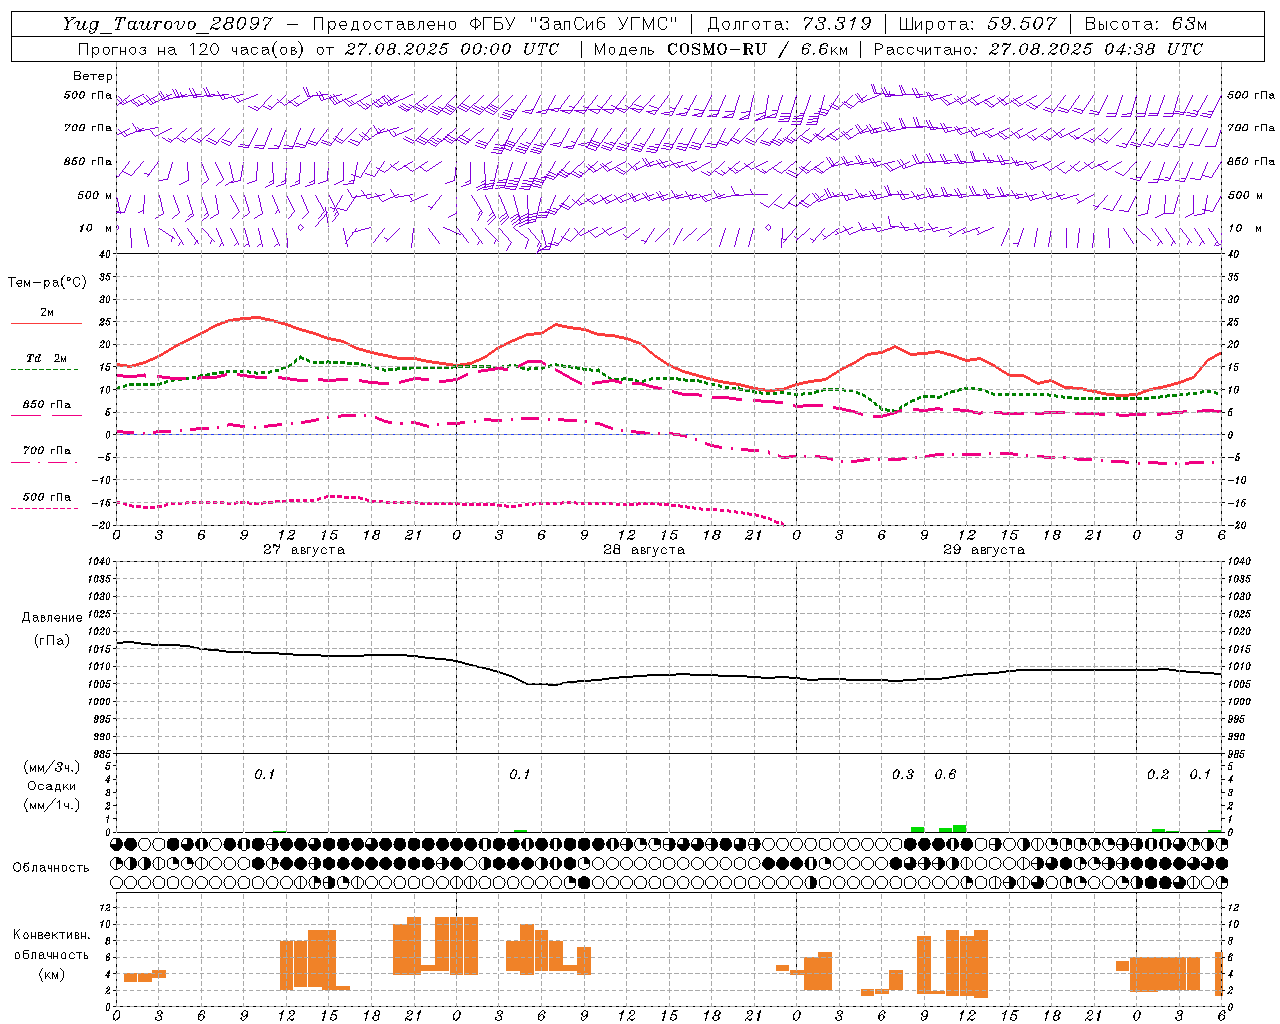The height and width of the screenshot is (1024, 1280).
Task: Click the Конвективн. облачность label
Action: point(51,944)
